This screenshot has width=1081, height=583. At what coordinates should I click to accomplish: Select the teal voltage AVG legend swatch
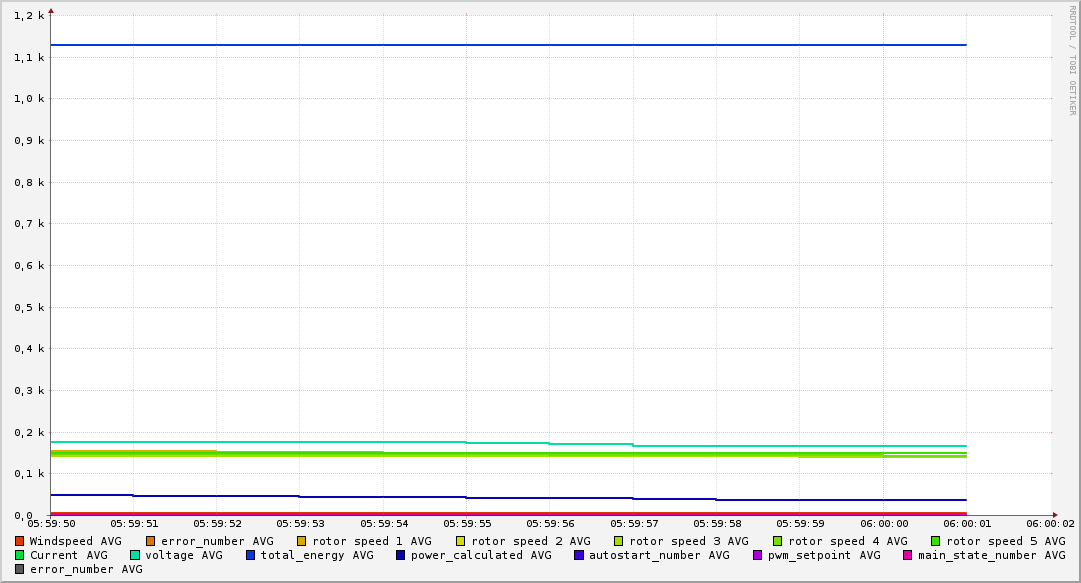(x=135, y=555)
